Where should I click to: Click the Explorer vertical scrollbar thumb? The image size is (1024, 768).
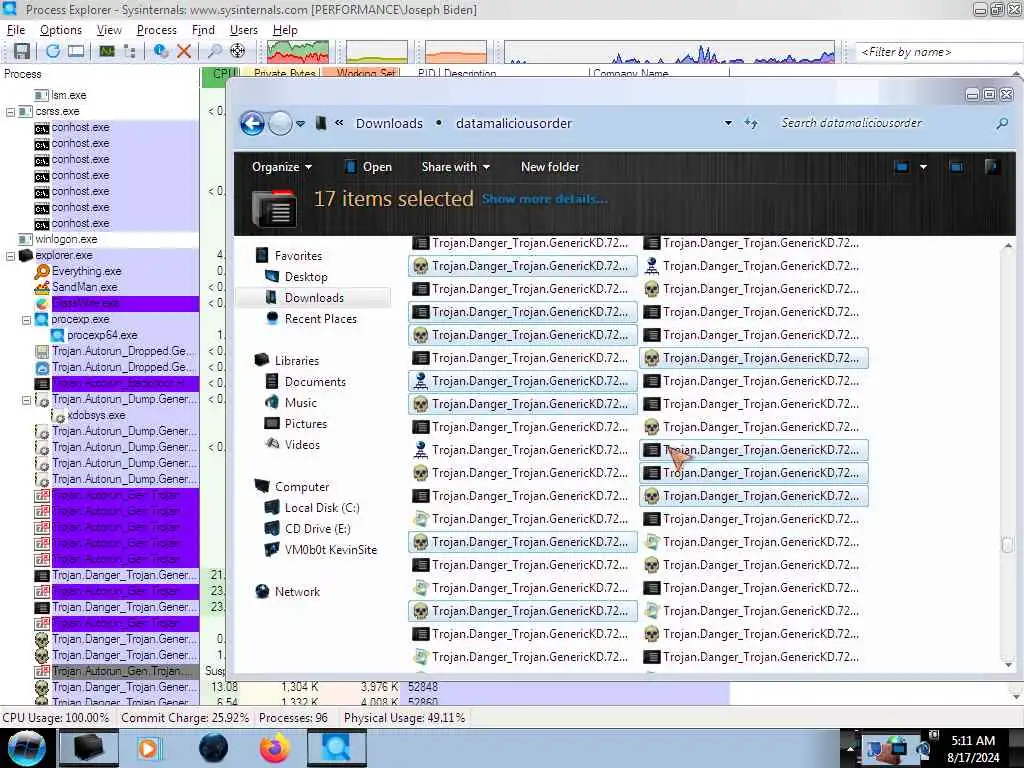[1008, 544]
